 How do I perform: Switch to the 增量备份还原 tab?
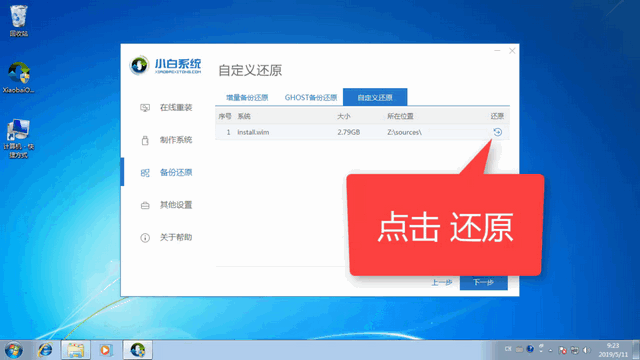point(247,98)
